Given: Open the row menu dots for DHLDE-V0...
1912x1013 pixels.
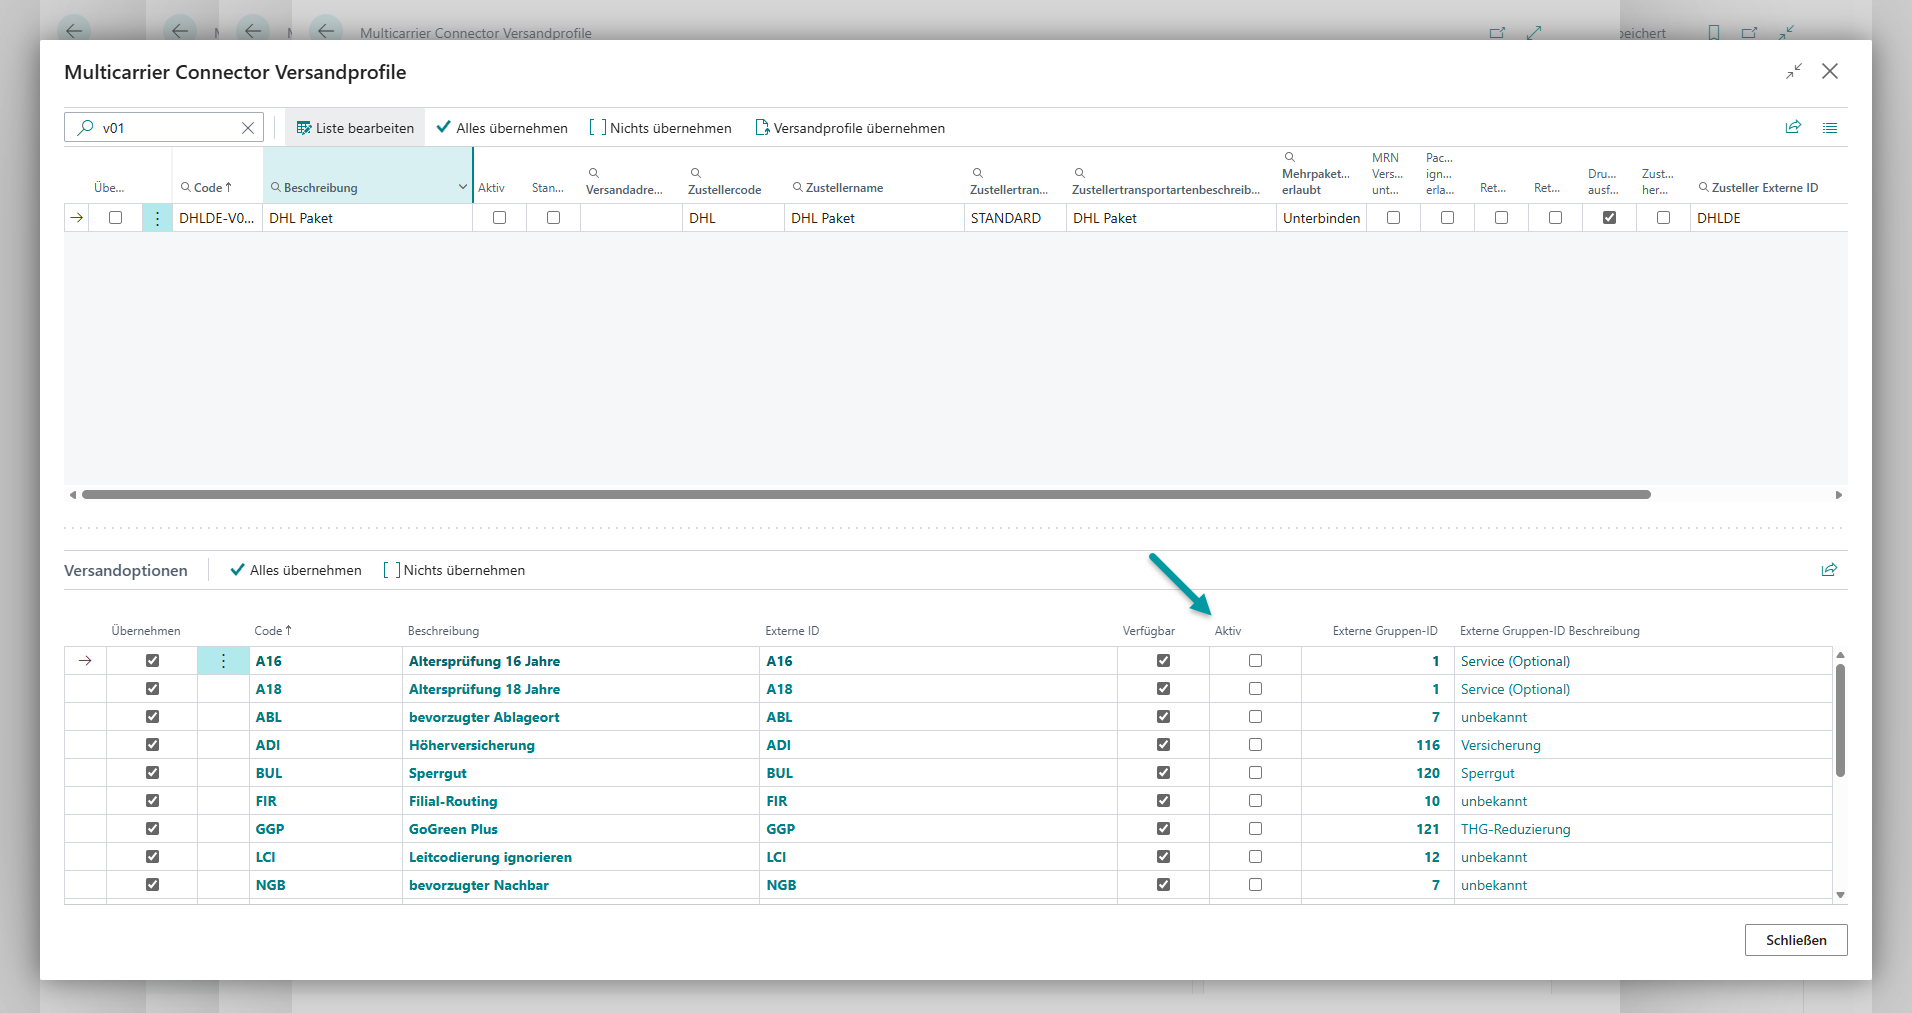Looking at the screenshot, I should [x=157, y=218].
